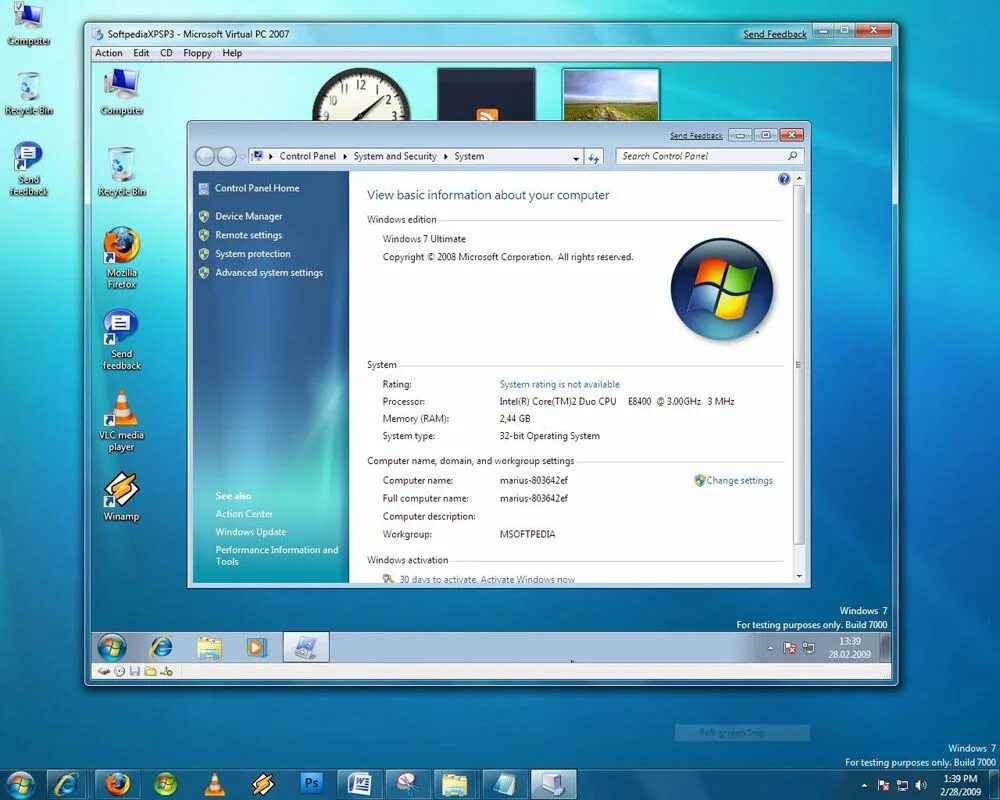Click Virtual PC status bar shared folder icon
Viewport: 1000px width, 800px height.
click(151, 671)
